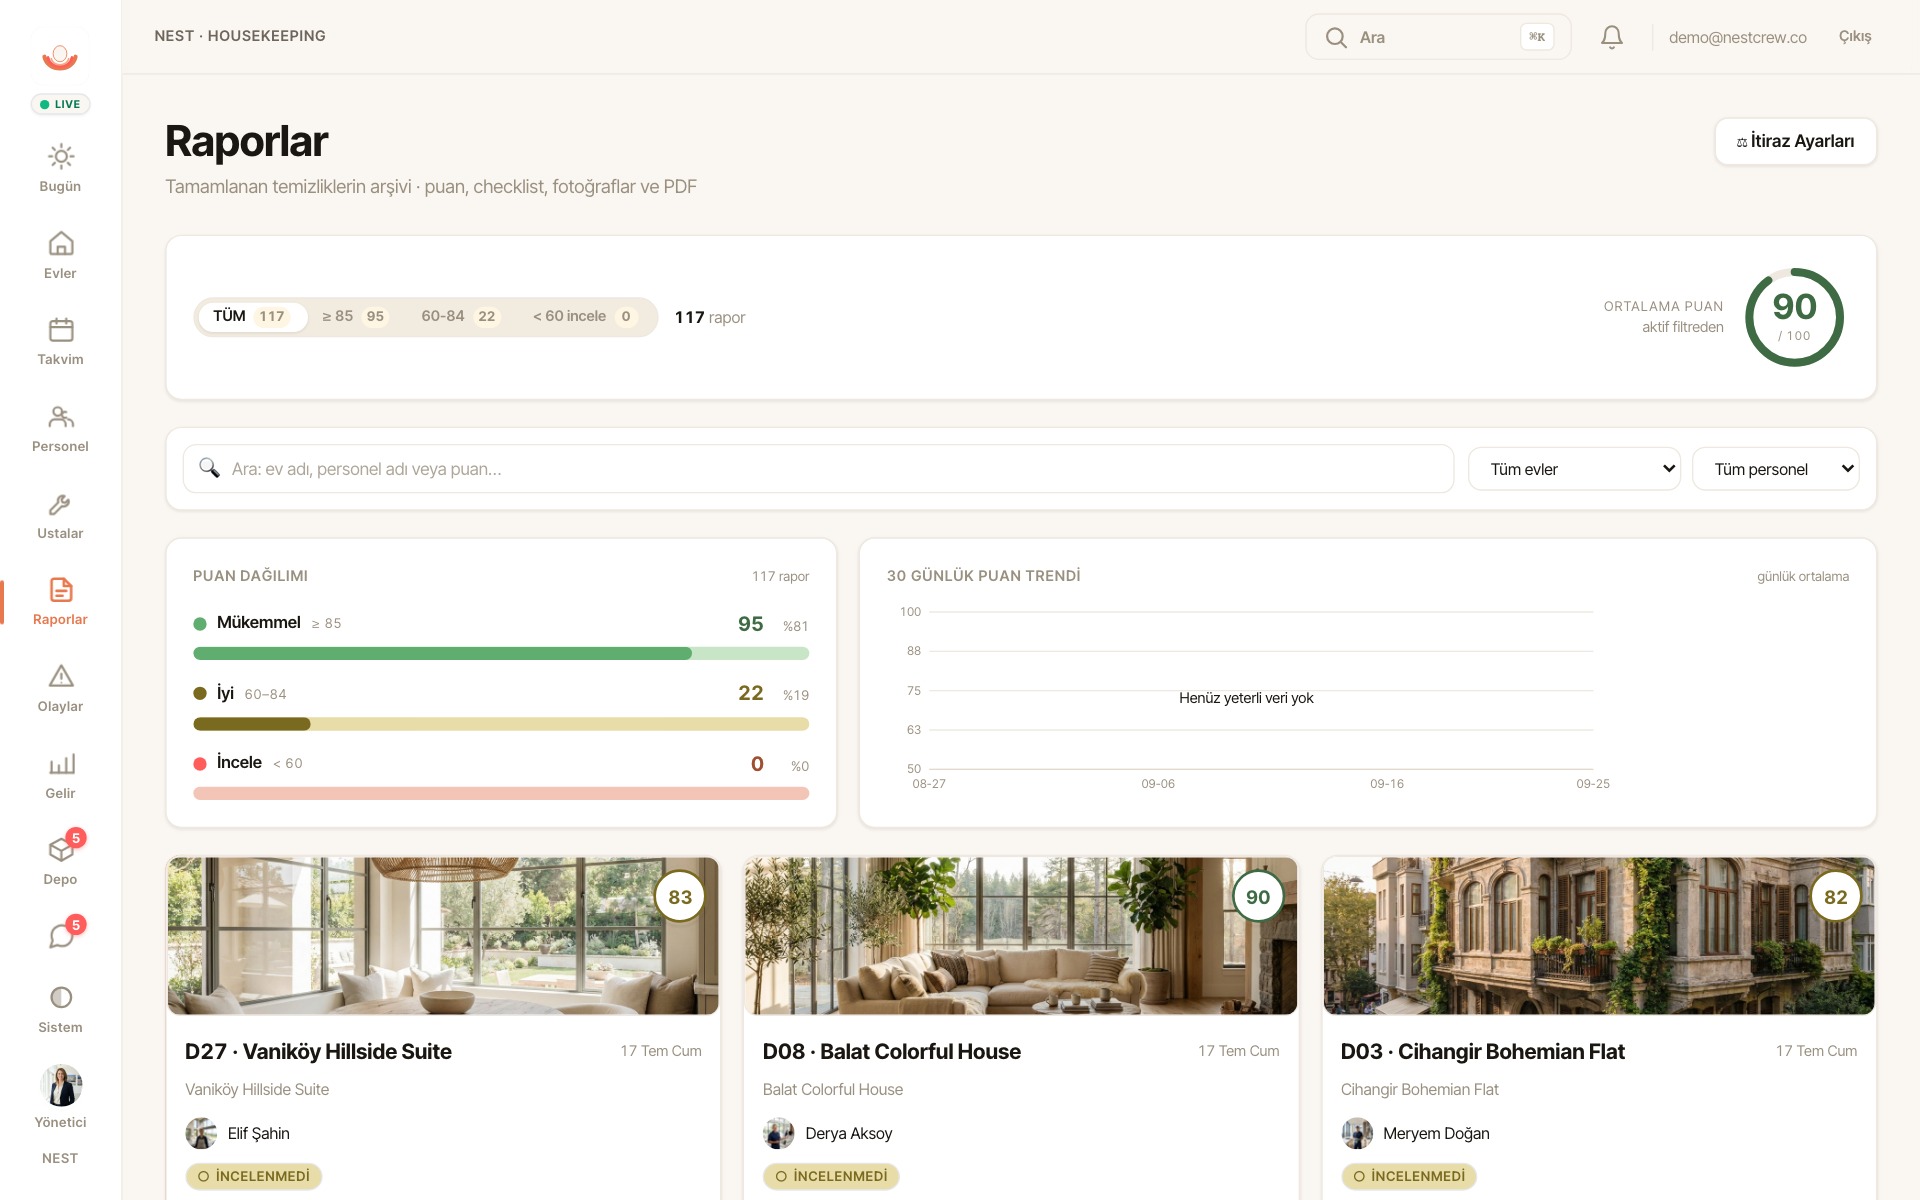Open chat messages icon in sidebar

pyautogui.click(x=61, y=936)
